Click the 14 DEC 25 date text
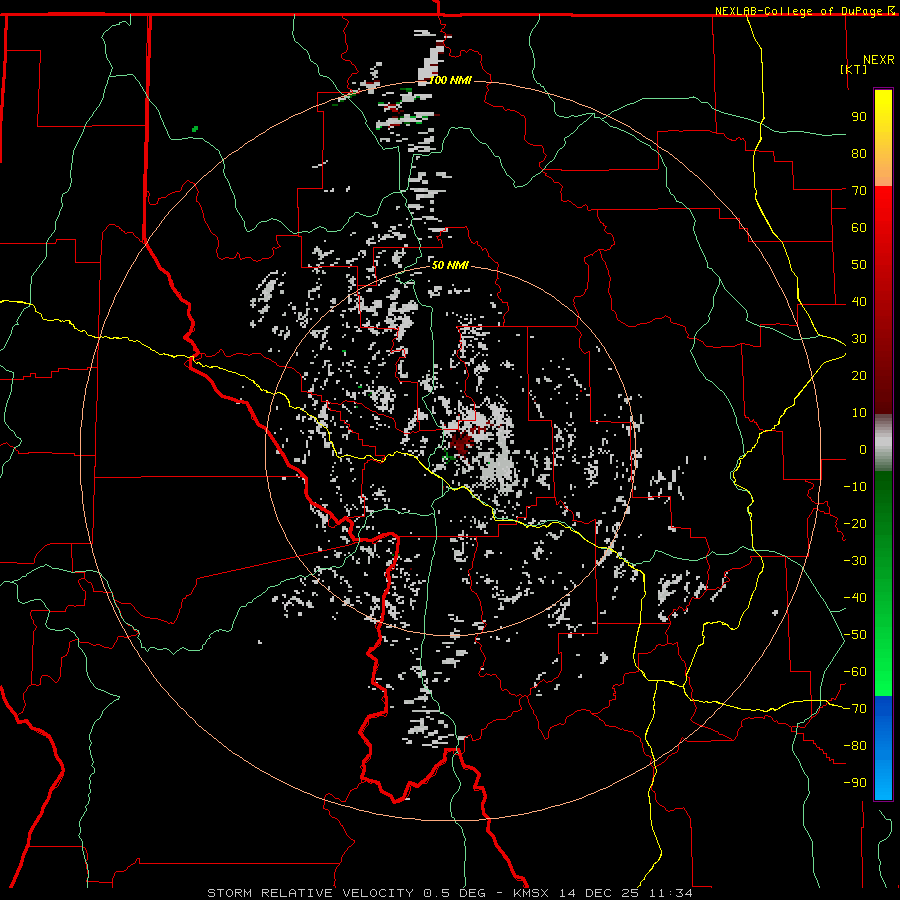900x900 pixels. (x=598, y=893)
